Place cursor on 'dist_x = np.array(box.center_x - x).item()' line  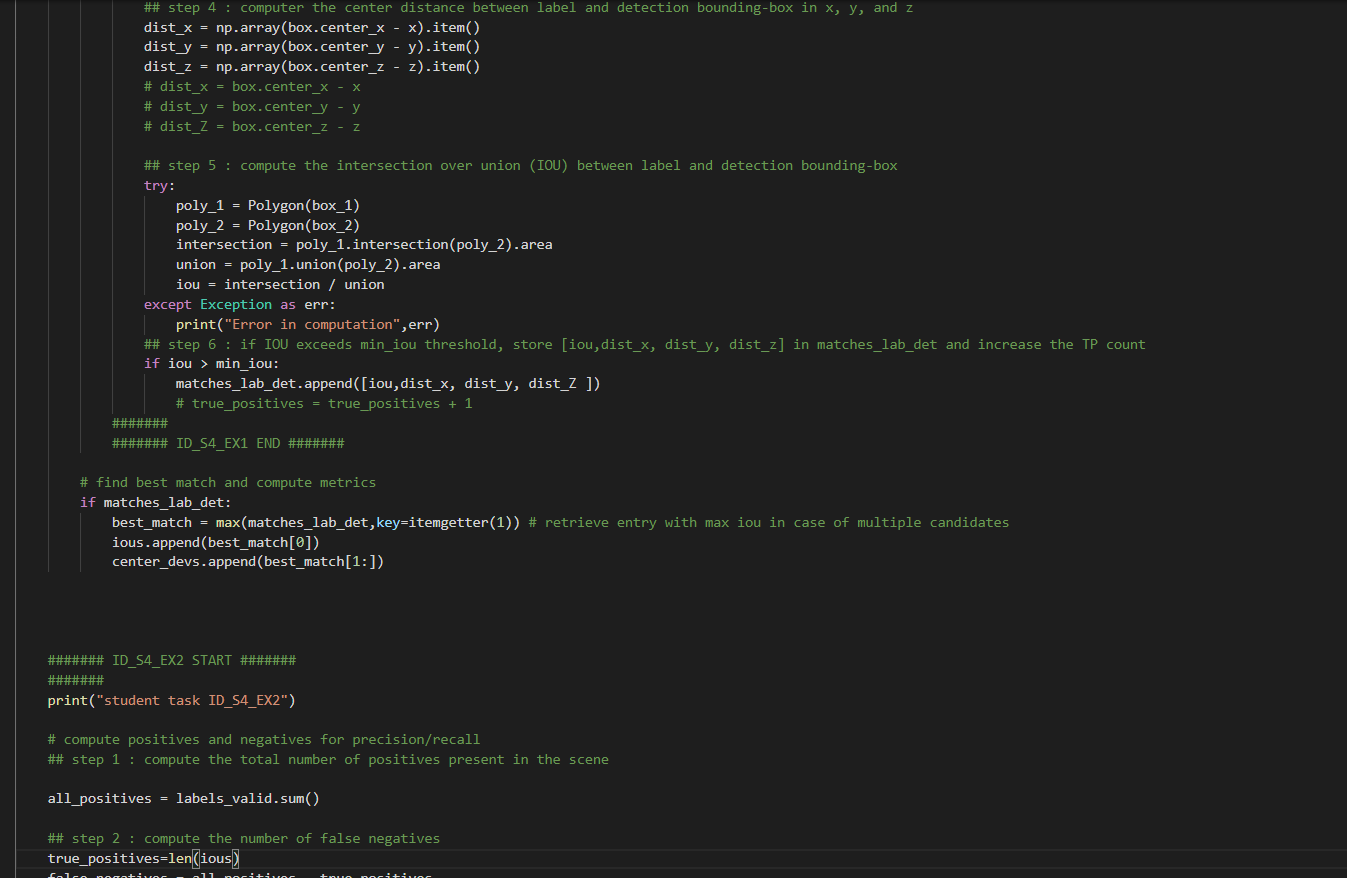coord(312,27)
